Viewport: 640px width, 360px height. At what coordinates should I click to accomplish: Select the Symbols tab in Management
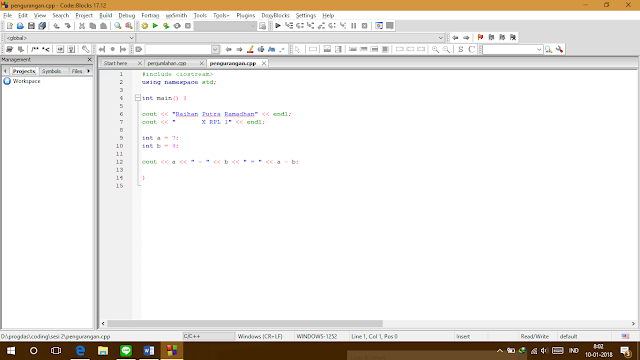[51, 71]
